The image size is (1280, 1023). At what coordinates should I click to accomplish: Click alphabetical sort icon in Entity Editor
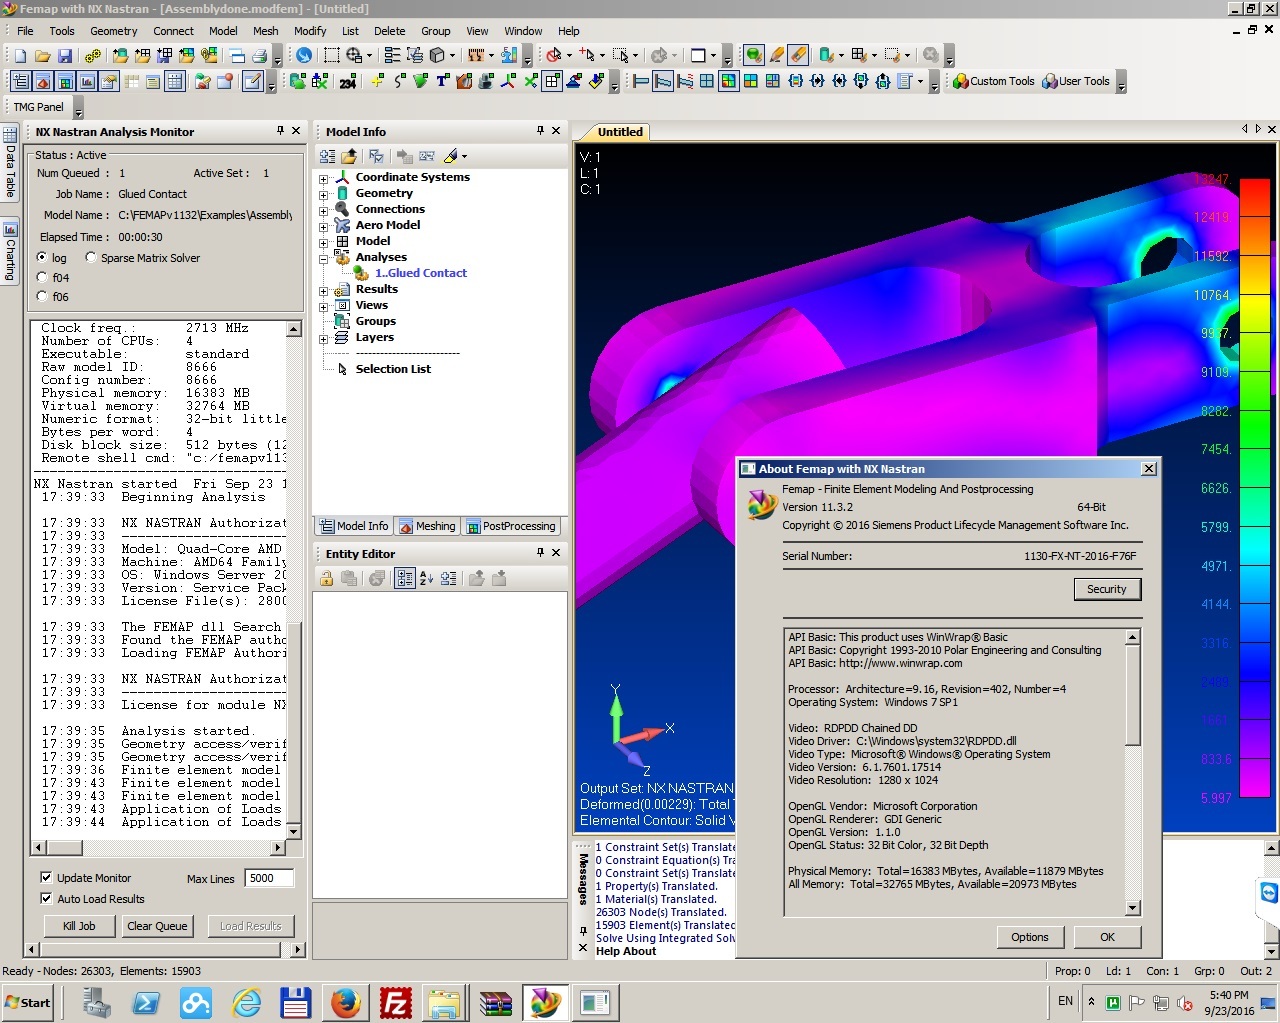[x=427, y=579]
